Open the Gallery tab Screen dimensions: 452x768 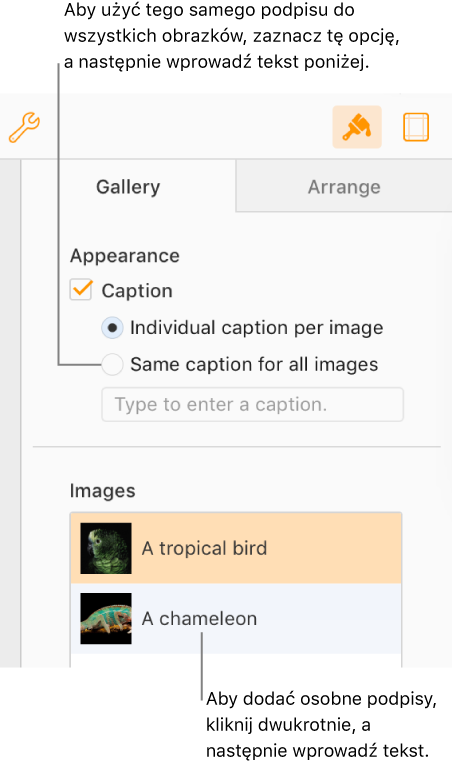(128, 187)
